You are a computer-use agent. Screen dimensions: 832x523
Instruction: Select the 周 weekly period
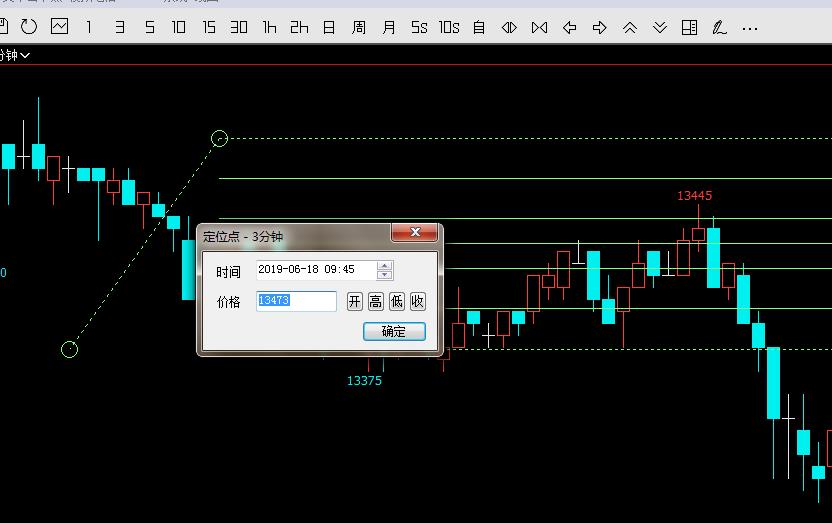(359, 27)
